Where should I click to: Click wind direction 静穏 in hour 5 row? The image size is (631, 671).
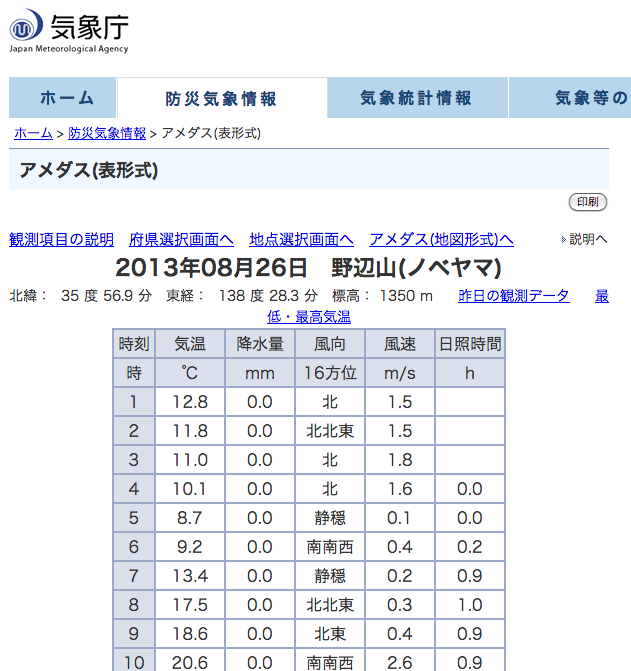point(330,518)
